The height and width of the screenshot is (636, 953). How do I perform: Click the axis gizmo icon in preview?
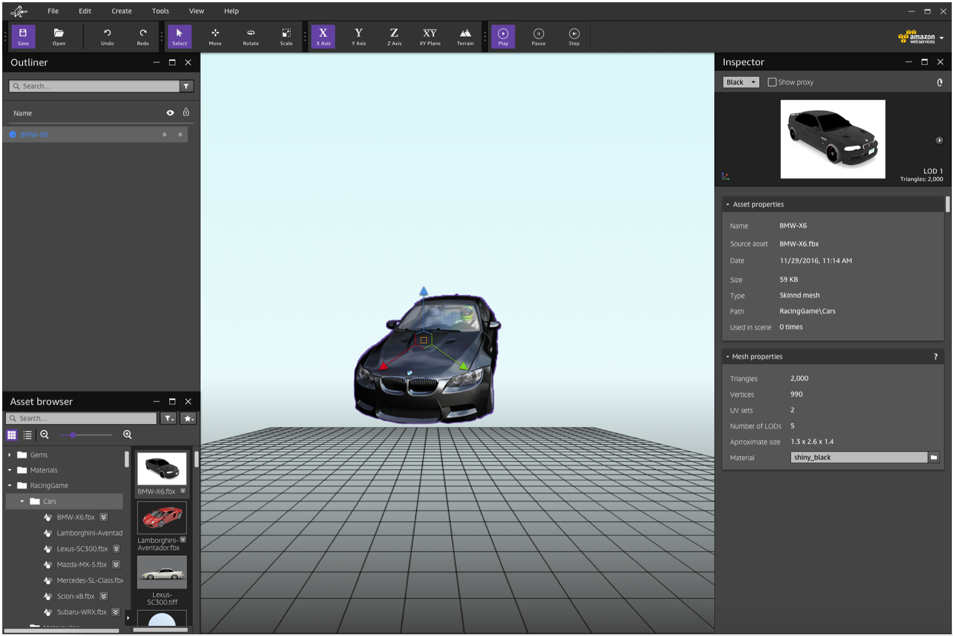click(x=725, y=176)
